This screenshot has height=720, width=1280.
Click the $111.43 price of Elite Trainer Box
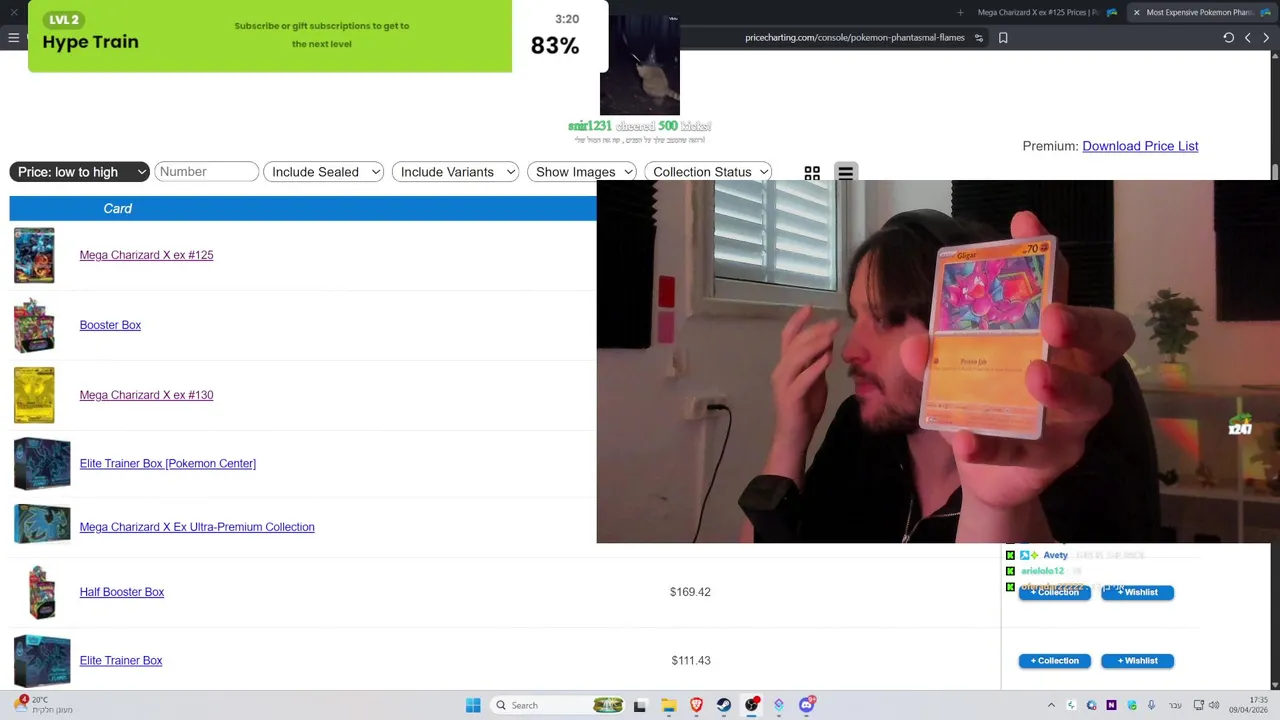pyautogui.click(x=691, y=661)
